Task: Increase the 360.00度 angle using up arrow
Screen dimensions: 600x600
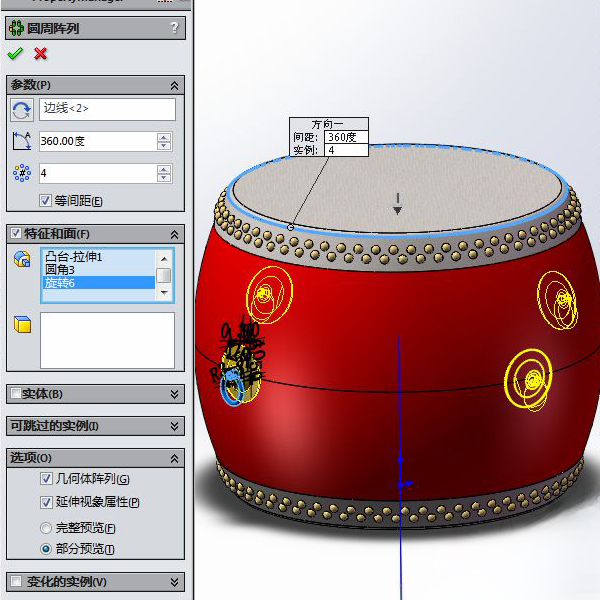Action: click(164, 137)
